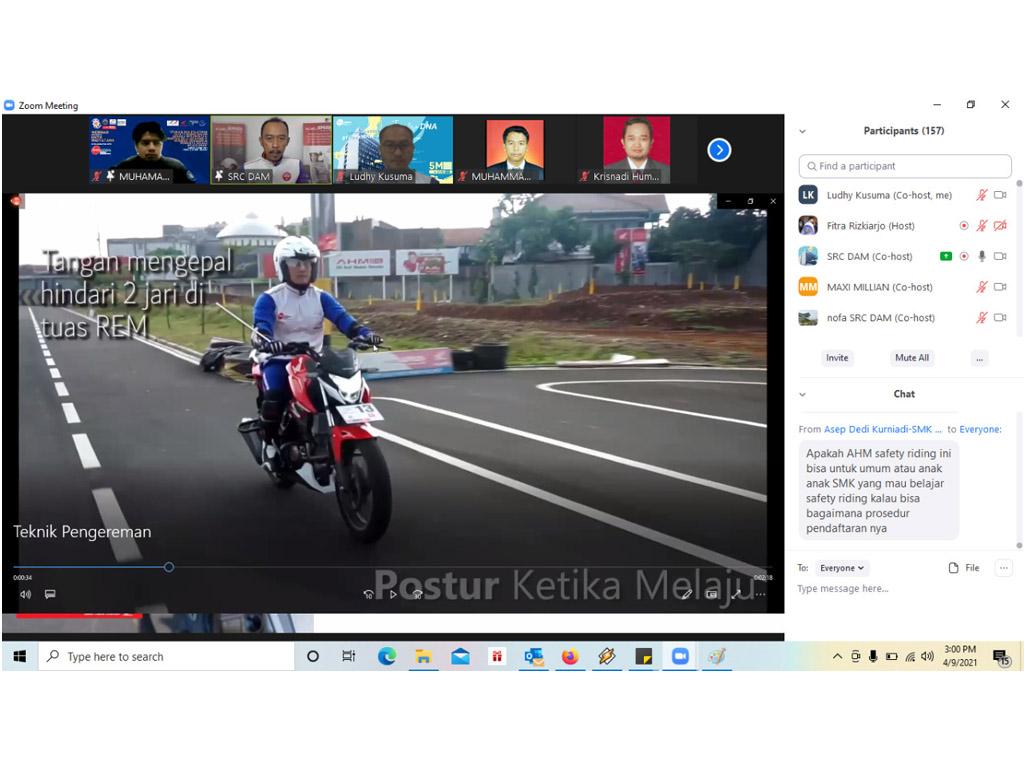Click the Invite button
The width and height of the screenshot is (1024, 768).
point(837,358)
